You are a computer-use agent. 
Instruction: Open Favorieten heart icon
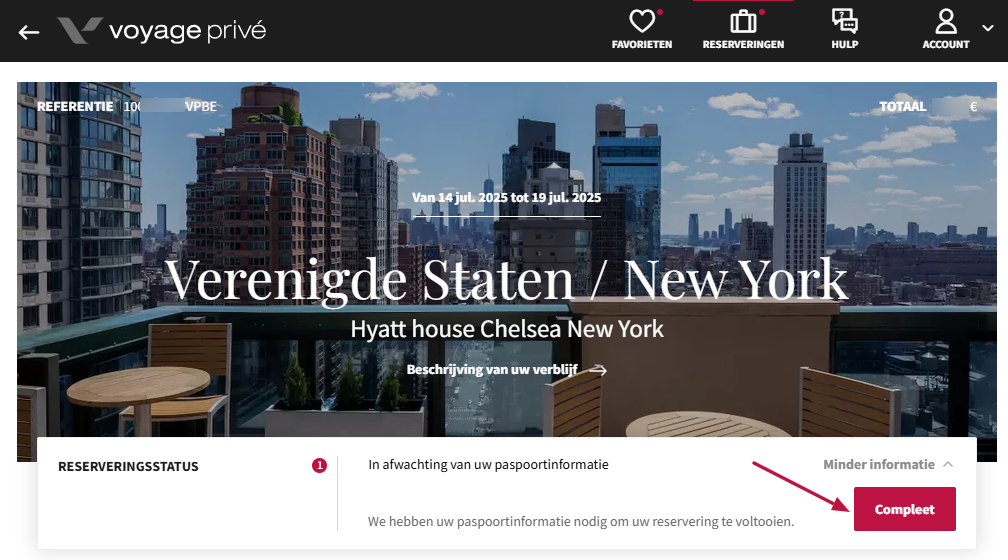click(x=642, y=21)
